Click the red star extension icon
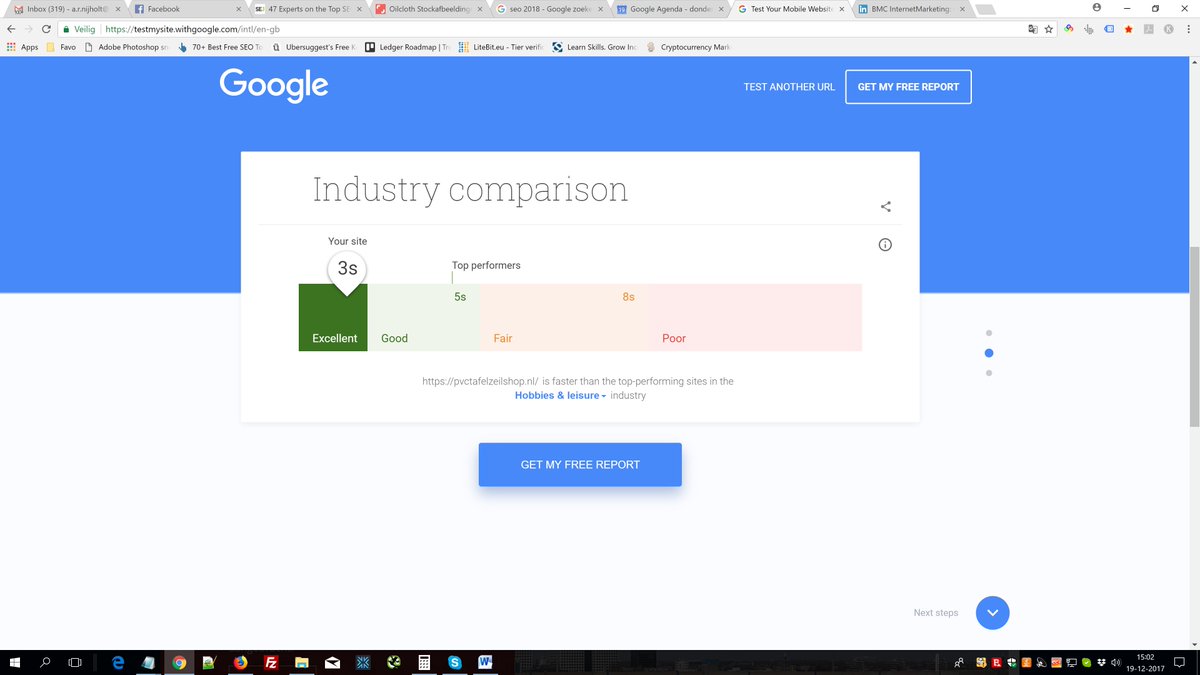1200x675 pixels. tap(1128, 29)
